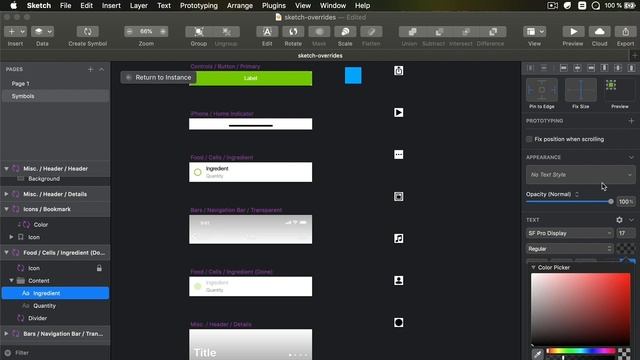Click the opacity 100% field

click(626, 201)
